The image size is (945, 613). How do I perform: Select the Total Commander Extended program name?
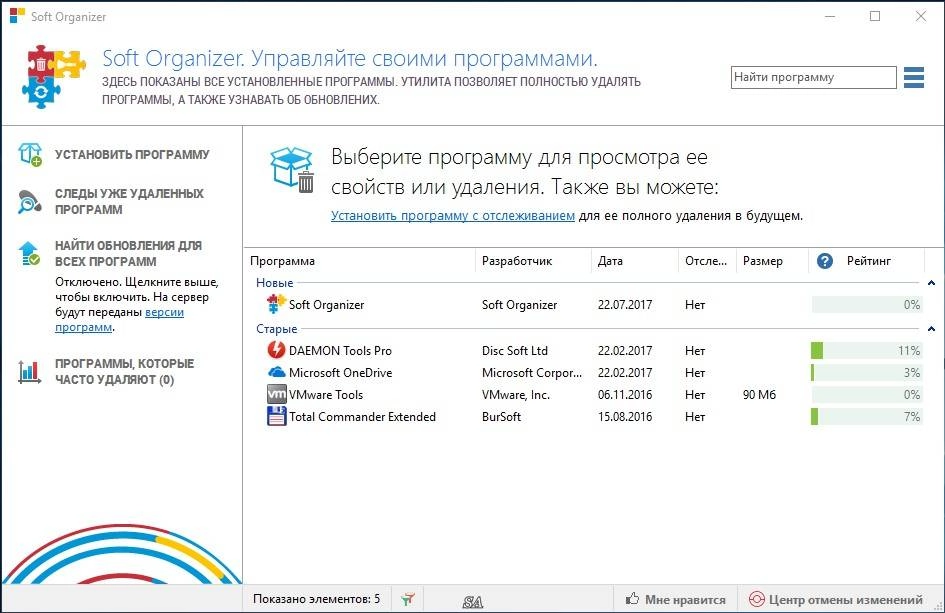click(x=362, y=417)
